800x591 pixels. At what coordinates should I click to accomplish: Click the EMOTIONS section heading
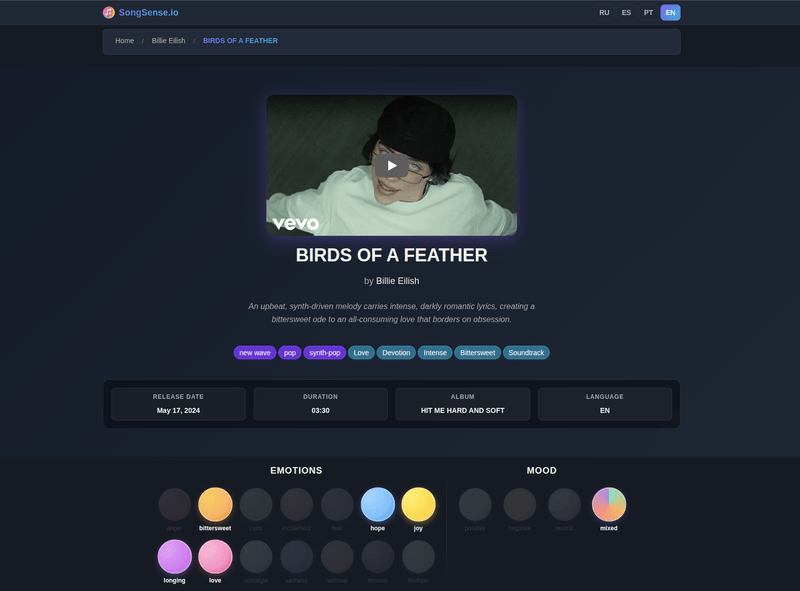296,471
